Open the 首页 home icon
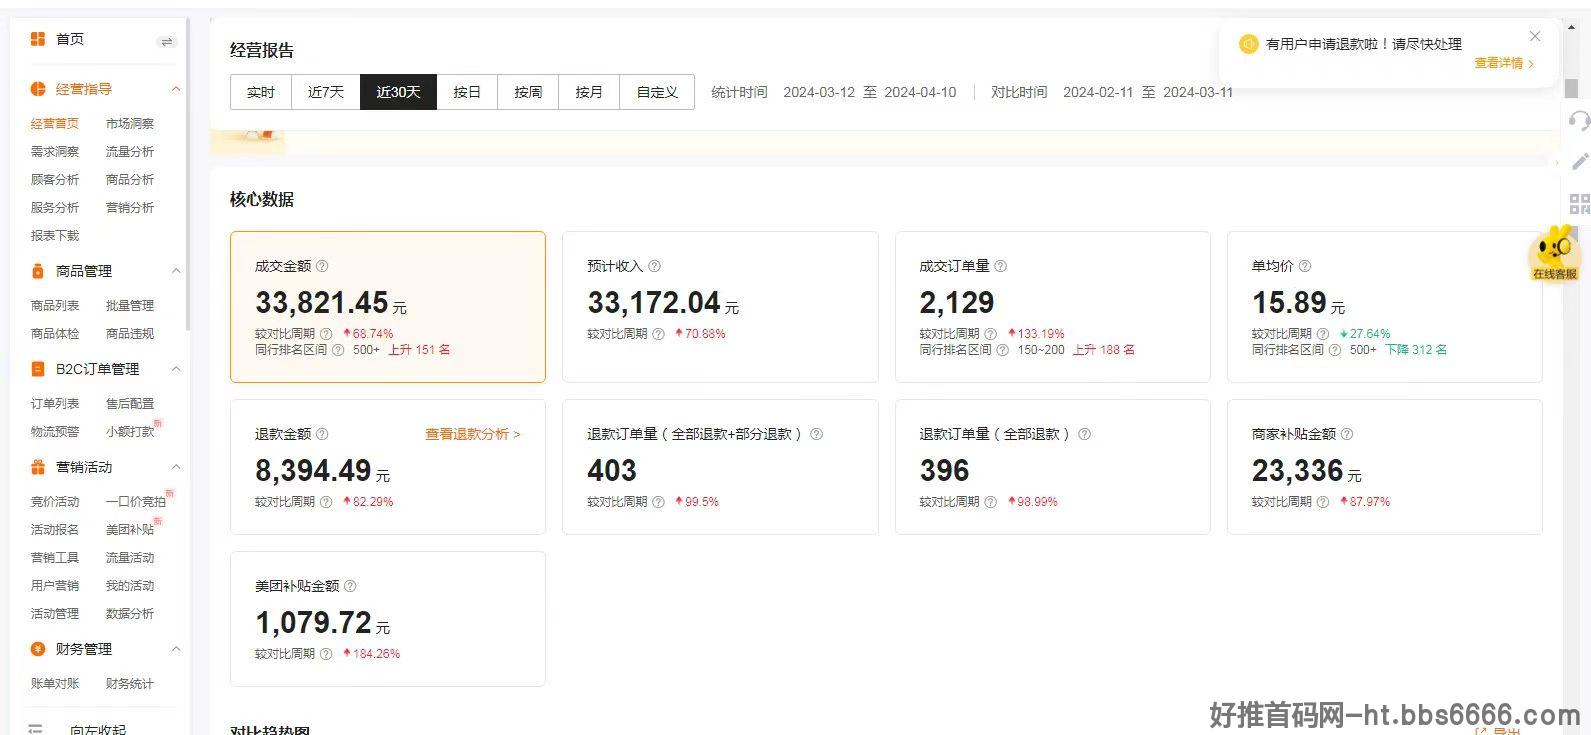1591x735 pixels. click(x=38, y=39)
